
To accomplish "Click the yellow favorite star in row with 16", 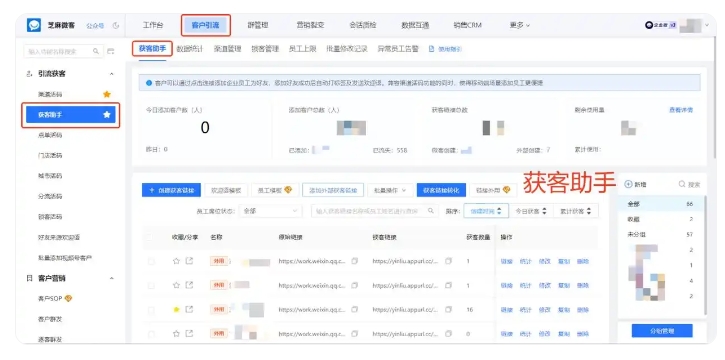I will click(176, 310).
